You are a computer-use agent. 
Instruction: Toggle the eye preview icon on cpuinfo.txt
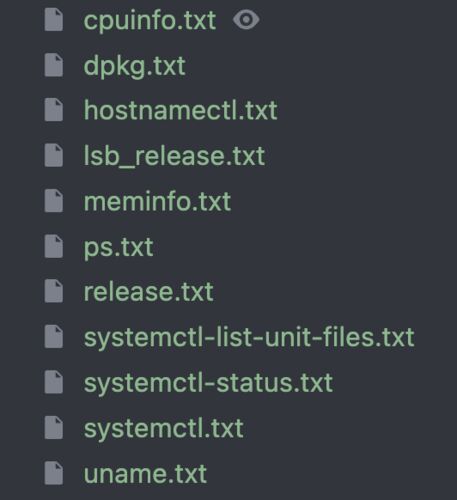pos(246,20)
